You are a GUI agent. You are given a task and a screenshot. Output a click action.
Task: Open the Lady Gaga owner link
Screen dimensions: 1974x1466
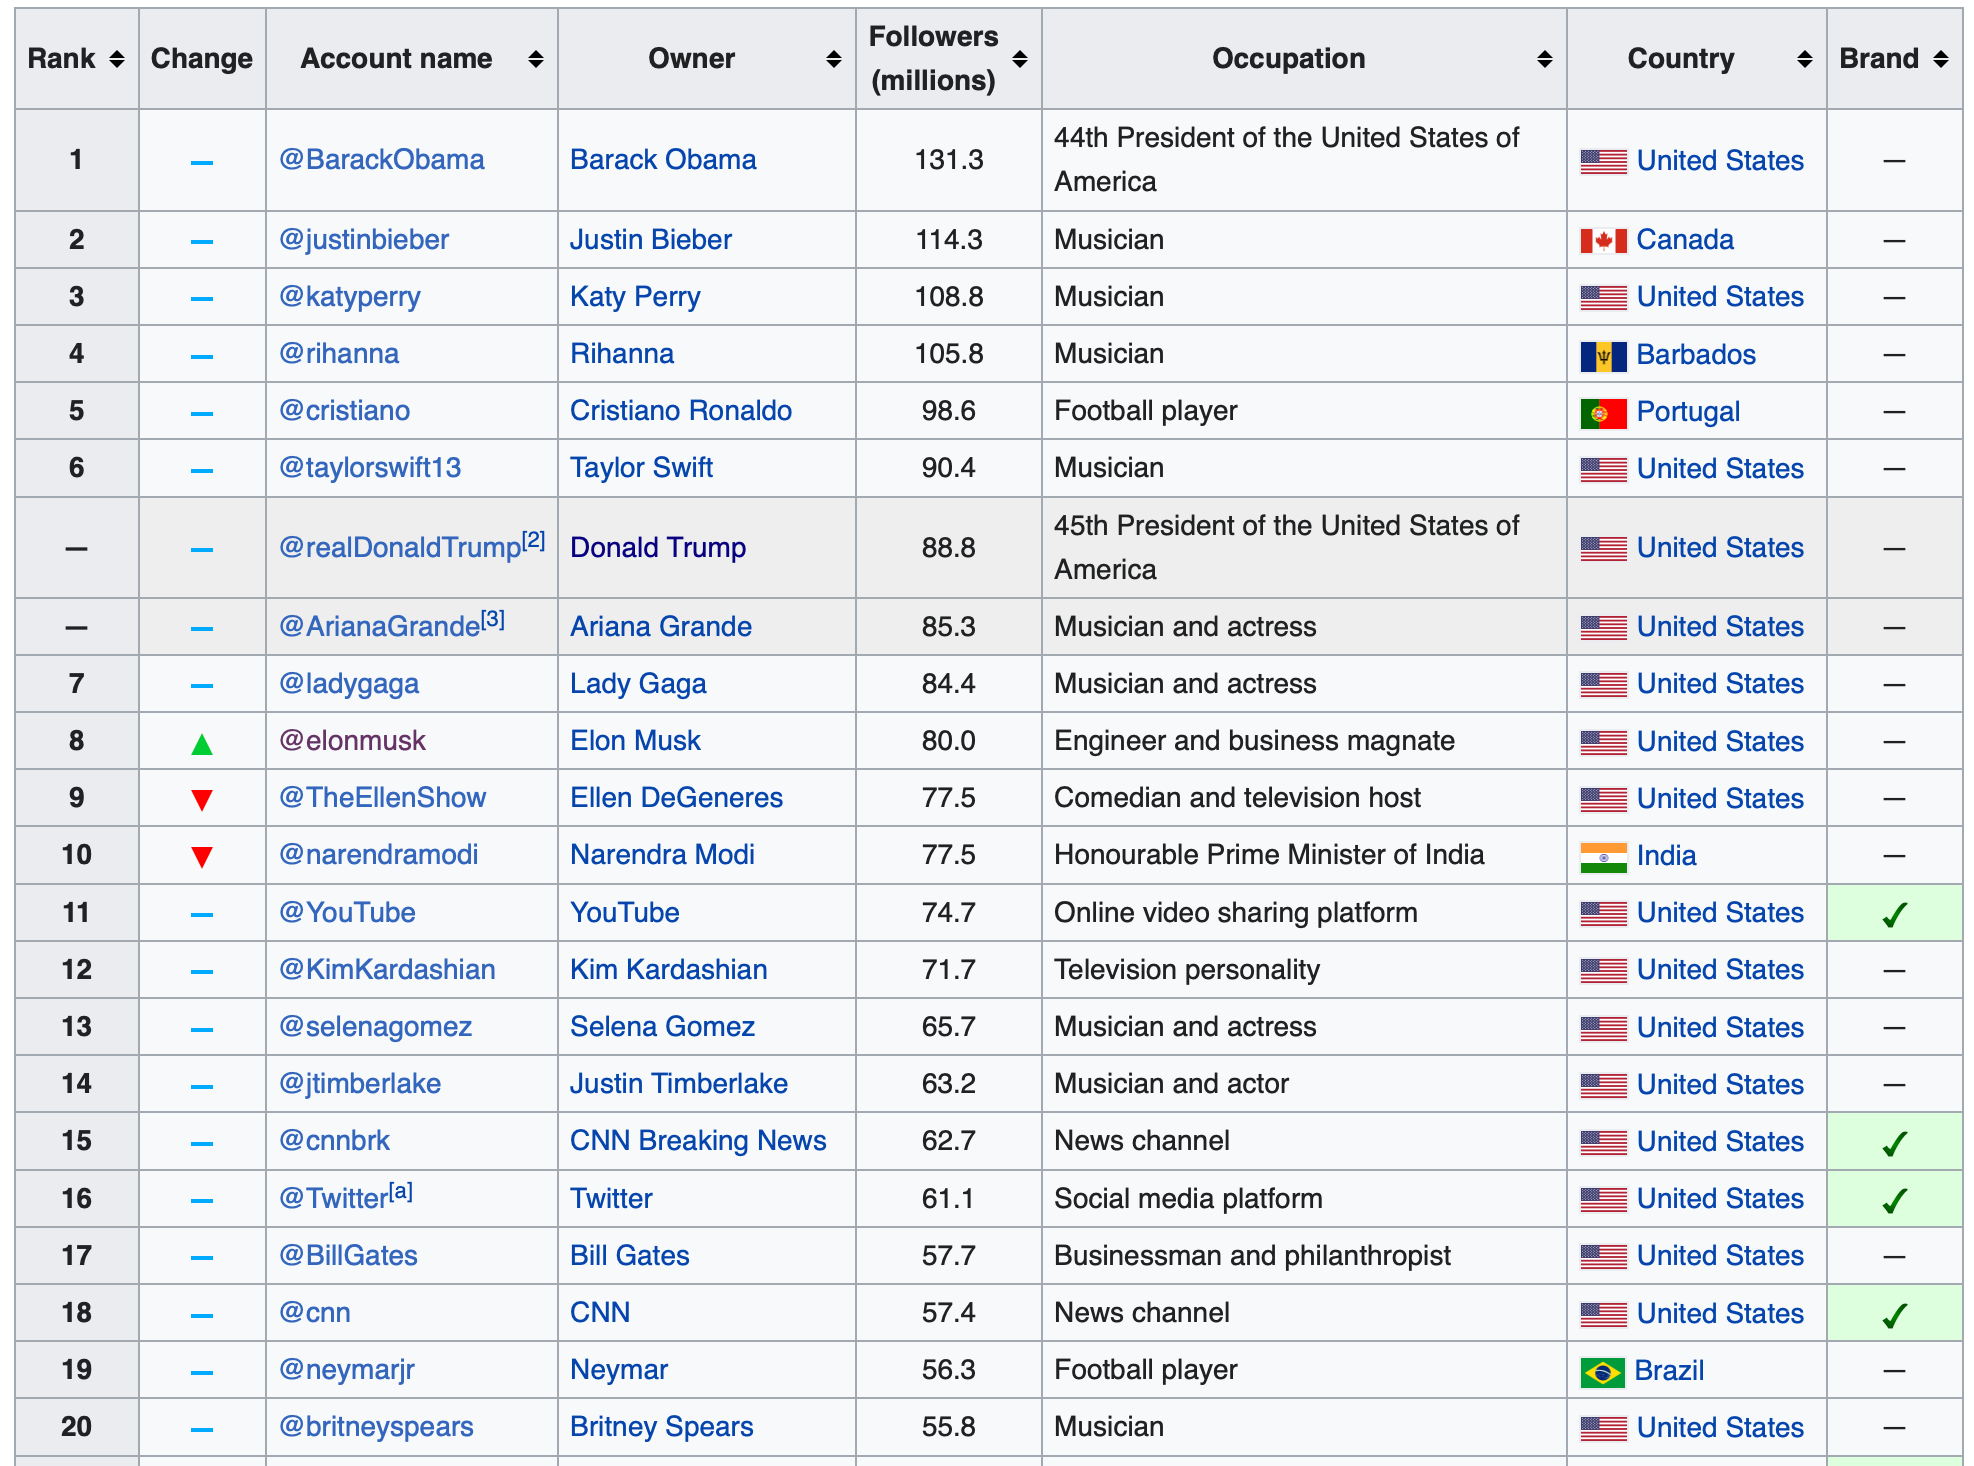coord(638,684)
